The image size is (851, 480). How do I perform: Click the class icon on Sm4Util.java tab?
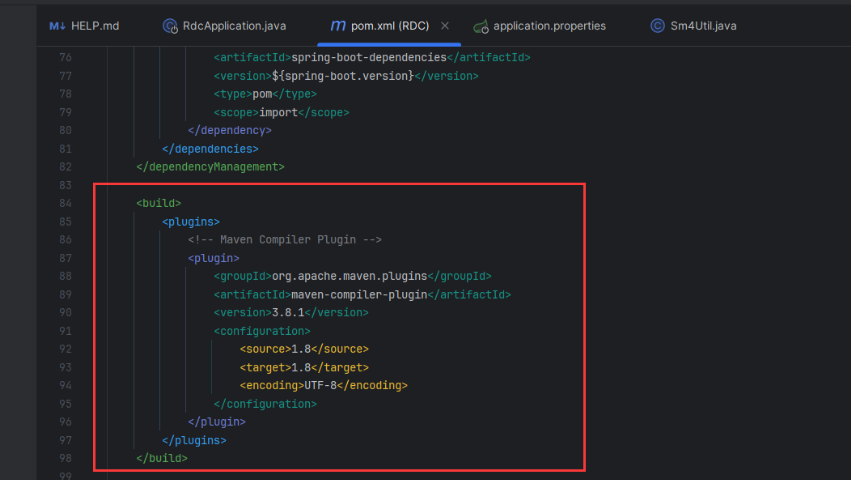coord(657,25)
